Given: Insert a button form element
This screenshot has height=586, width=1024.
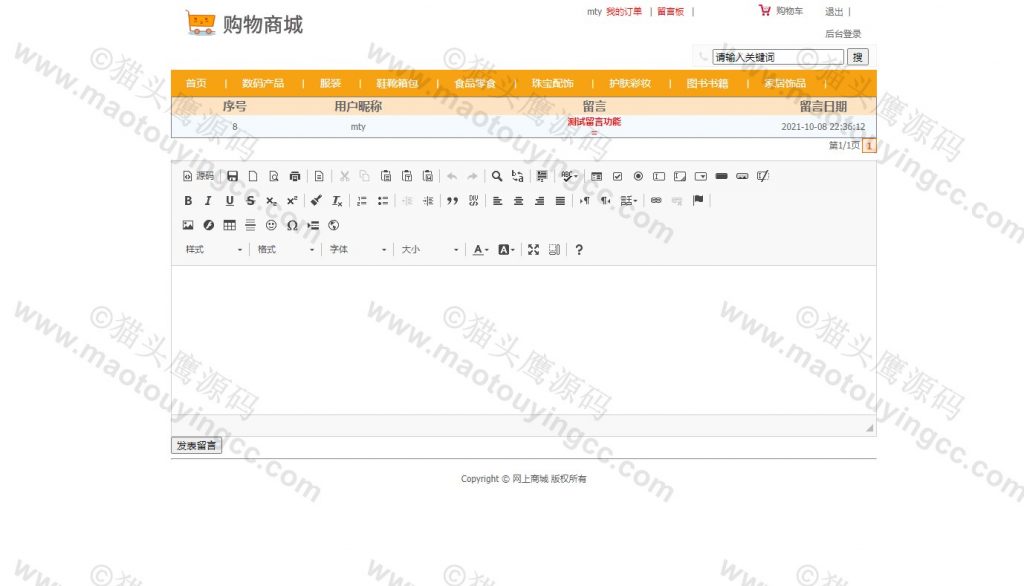Looking at the screenshot, I should (722, 176).
